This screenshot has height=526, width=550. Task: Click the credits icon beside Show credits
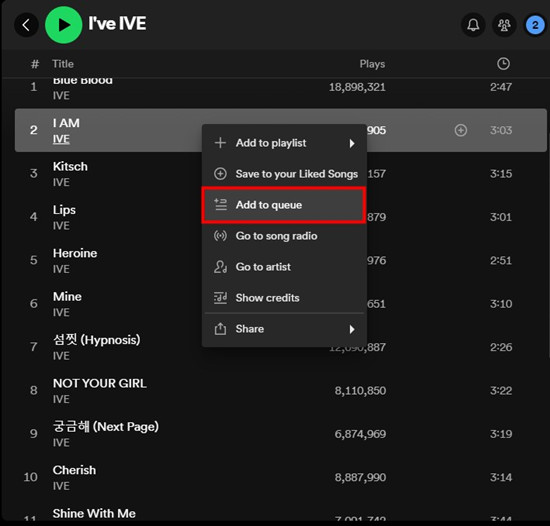click(x=220, y=298)
